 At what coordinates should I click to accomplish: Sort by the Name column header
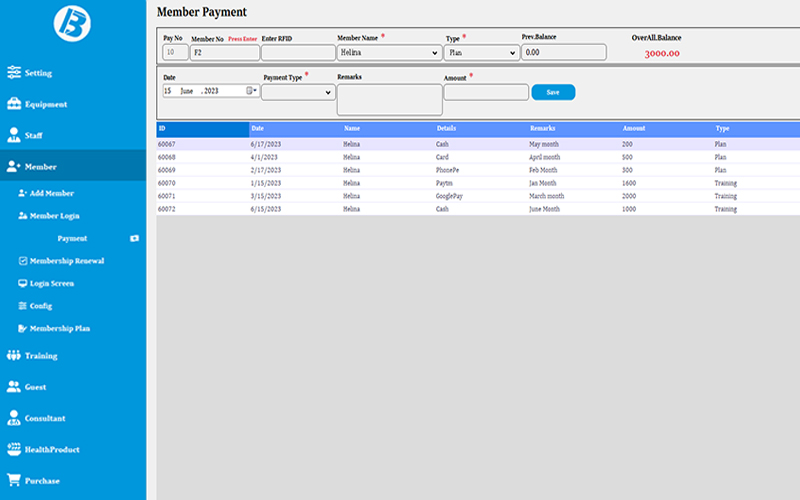click(388, 129)
